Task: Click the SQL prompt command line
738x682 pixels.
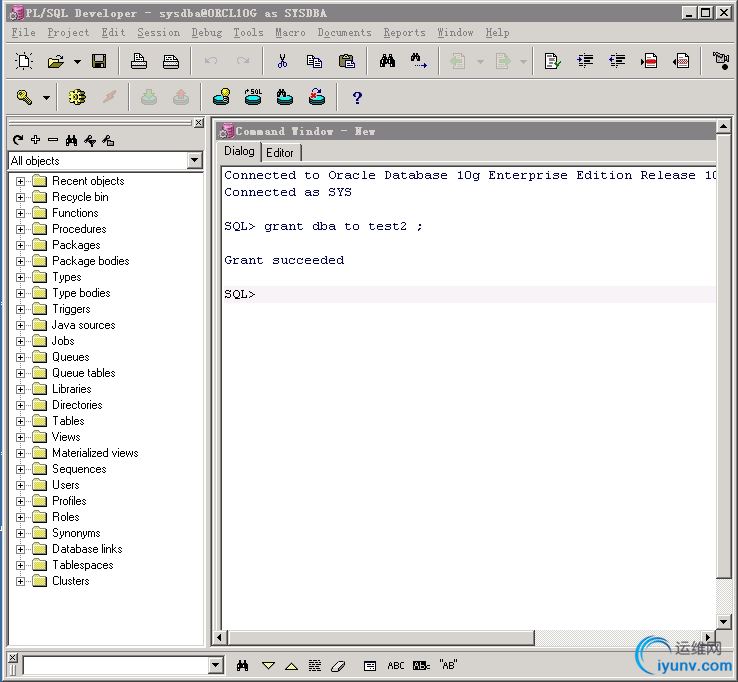Action: pyautogui.click(x=469, y=294)
